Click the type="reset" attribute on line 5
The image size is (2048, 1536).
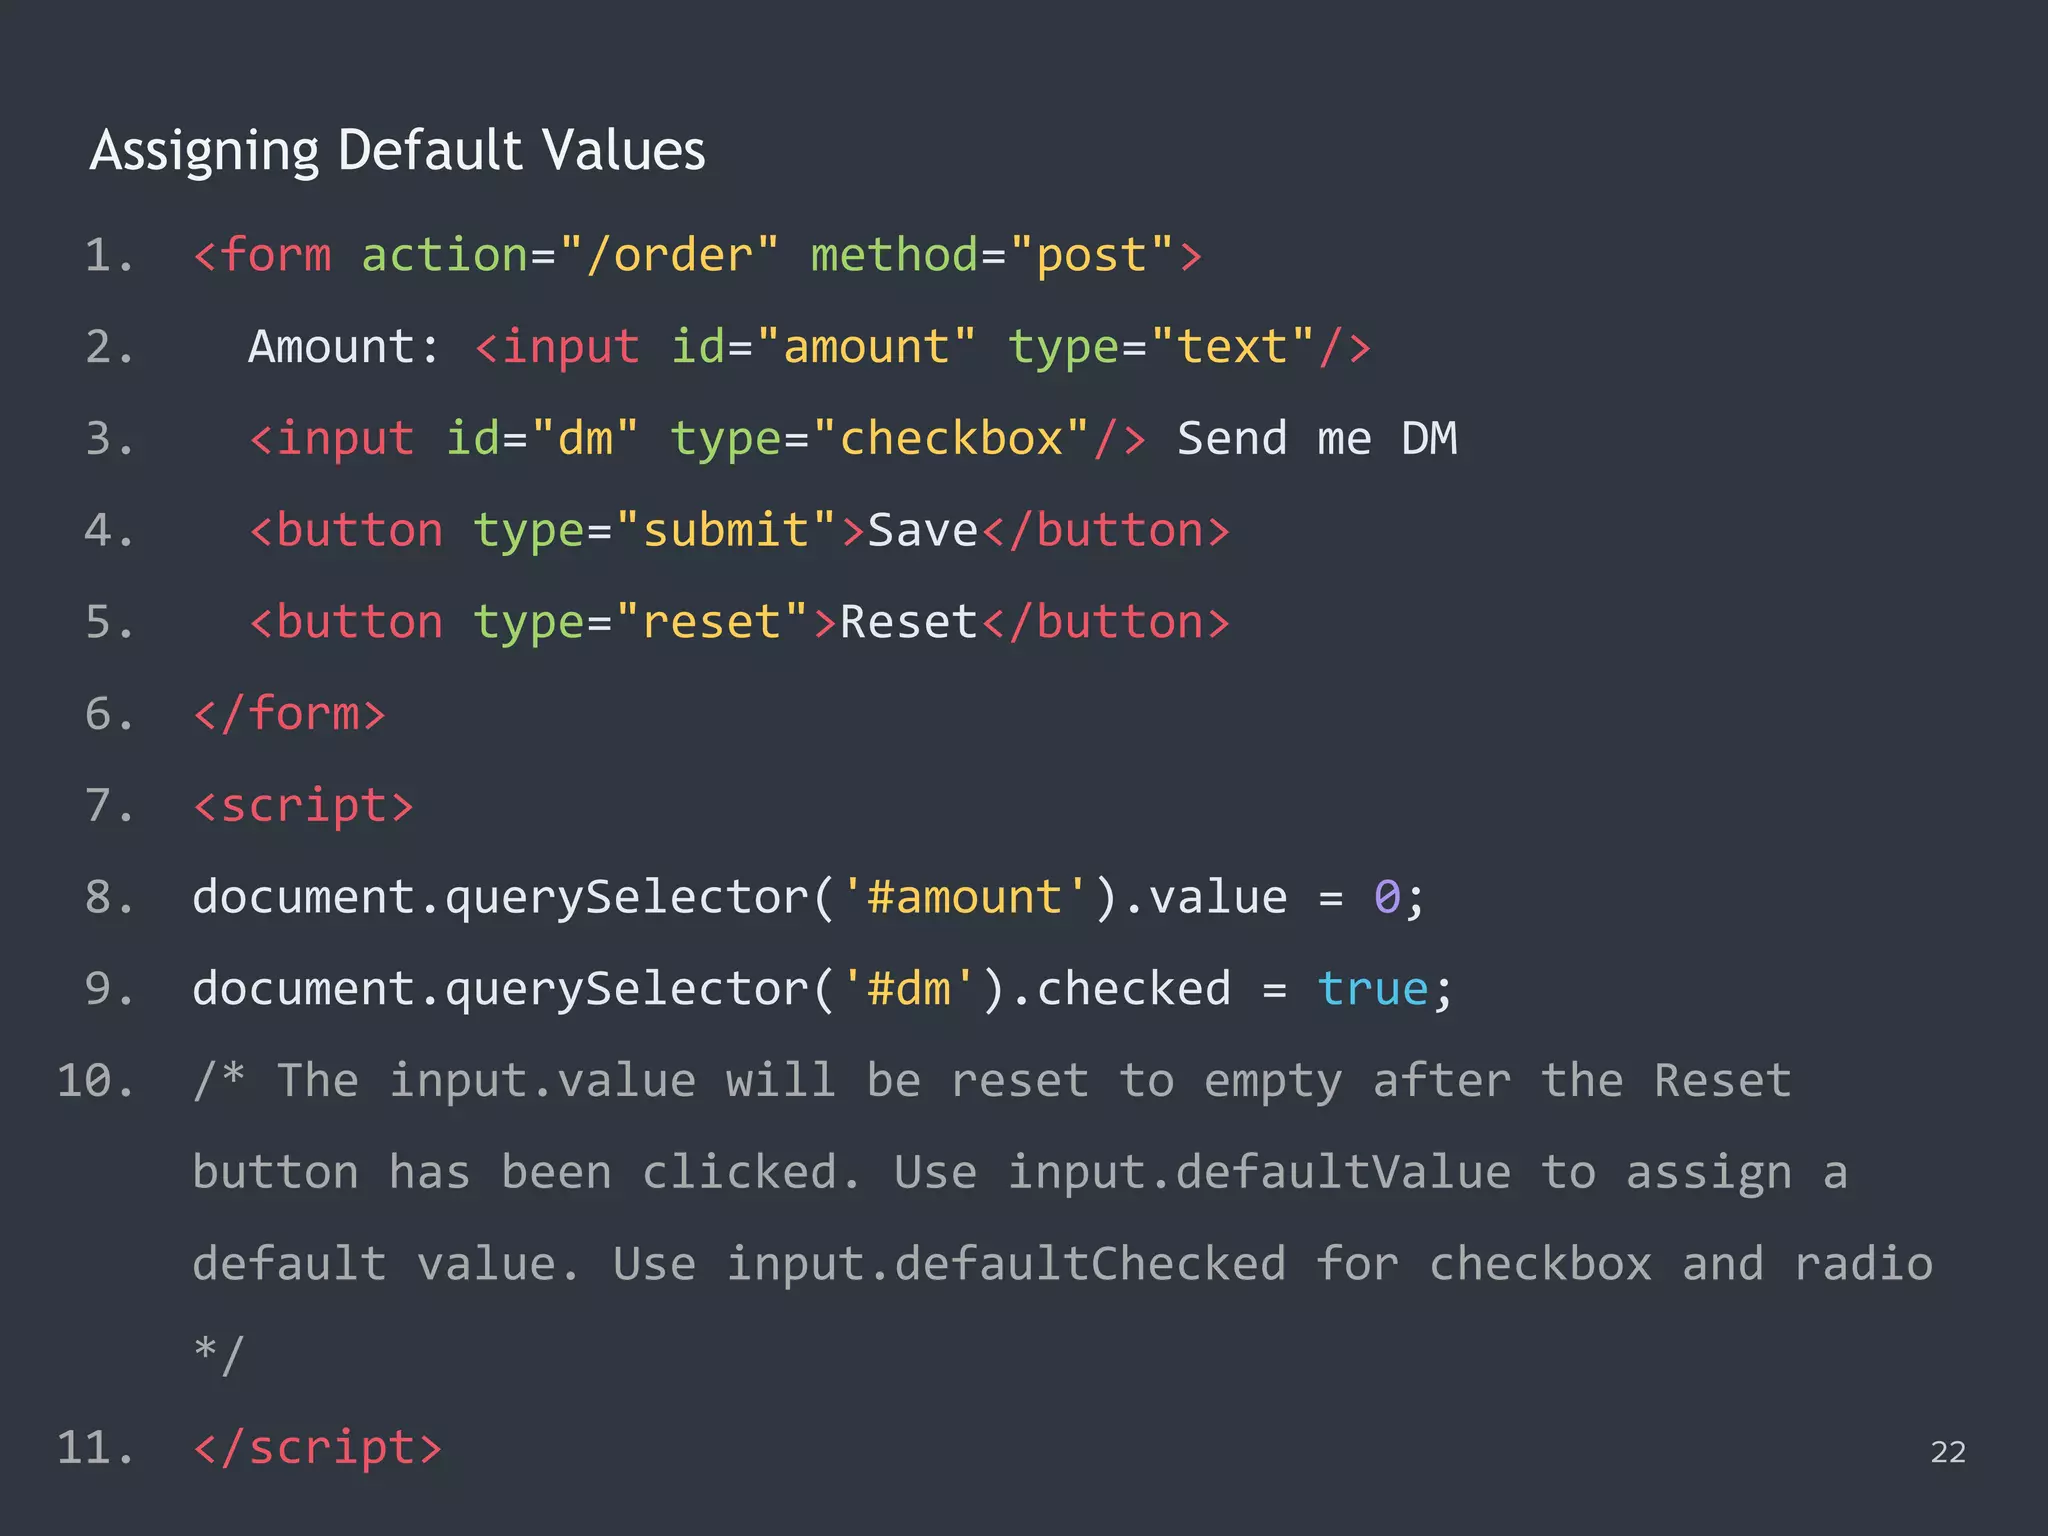tap(640, 623)
